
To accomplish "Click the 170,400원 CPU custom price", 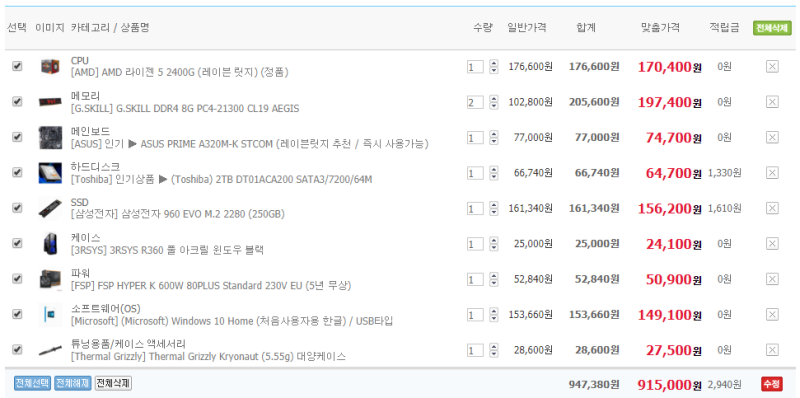I will [669, 67].
